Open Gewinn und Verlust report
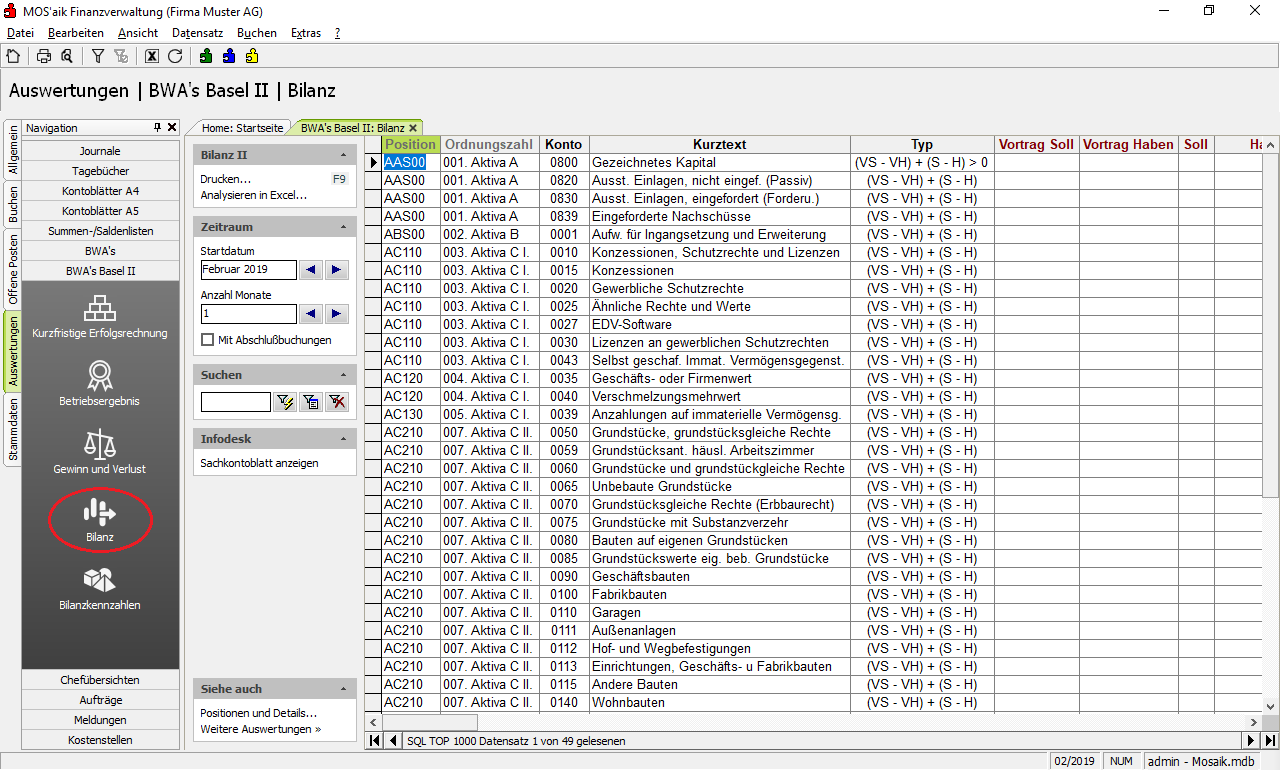Screen dimensions: 1280x770 click(x=100, y=452)
